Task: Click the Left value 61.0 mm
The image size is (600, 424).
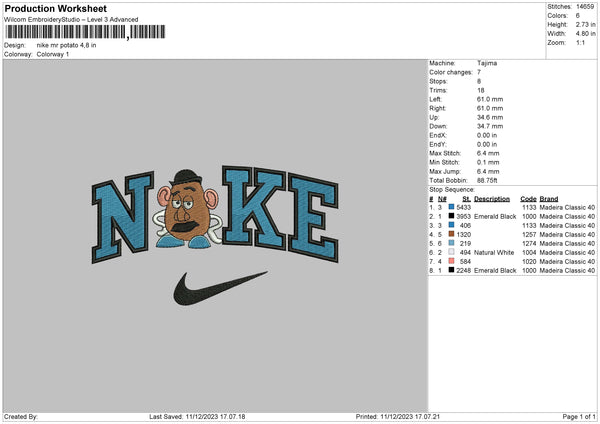Action: click(x=490, y=99)
